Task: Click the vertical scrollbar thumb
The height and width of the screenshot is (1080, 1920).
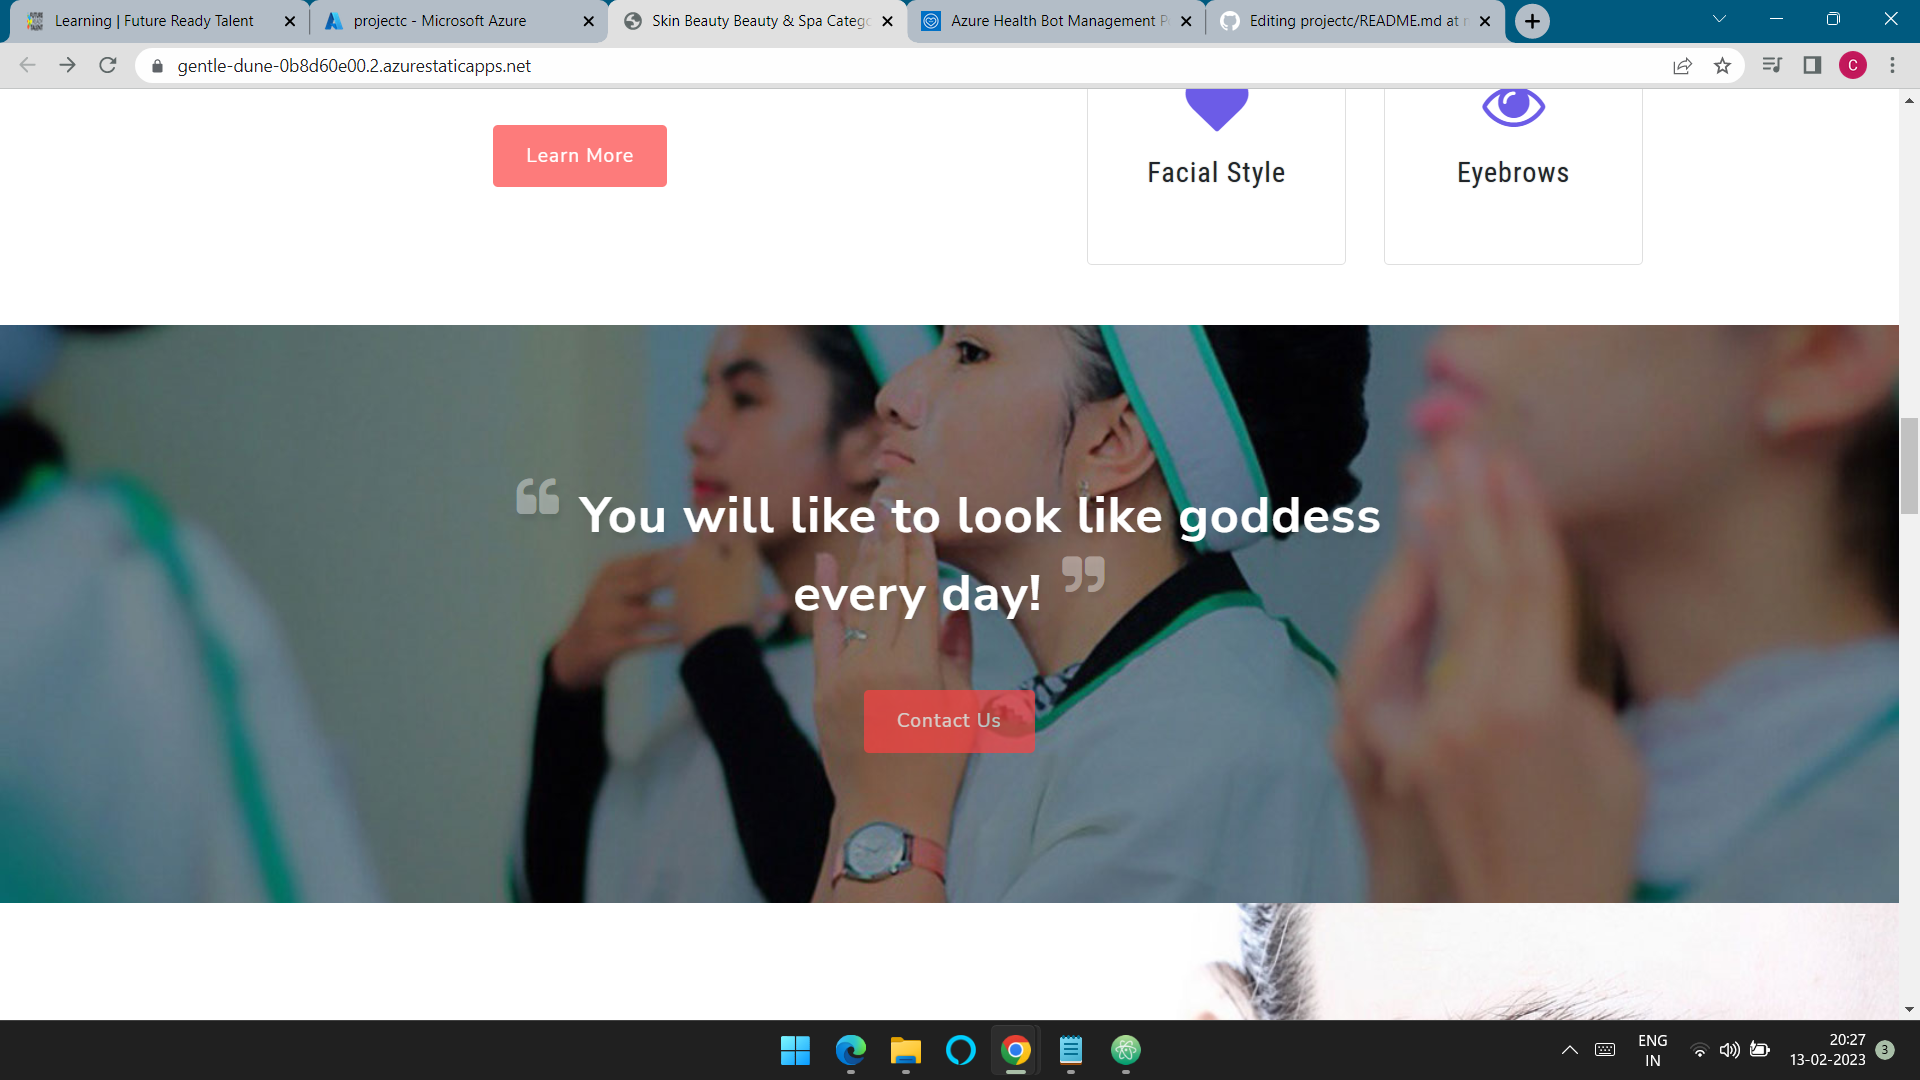Action: [1909, 466]
